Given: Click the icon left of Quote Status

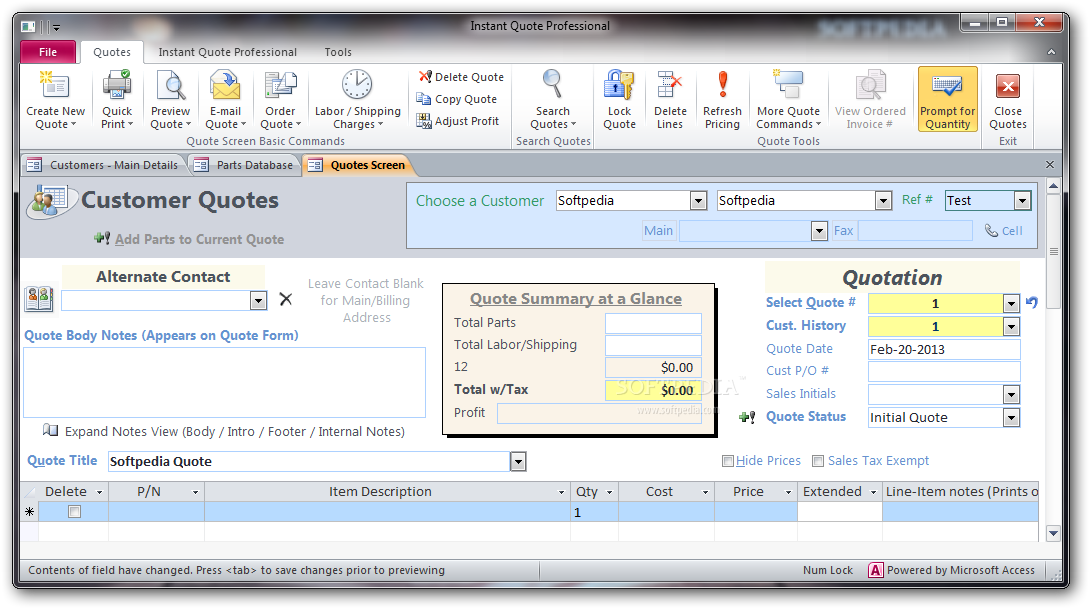Looking at the screenshot, I should (x=747, y=417).
